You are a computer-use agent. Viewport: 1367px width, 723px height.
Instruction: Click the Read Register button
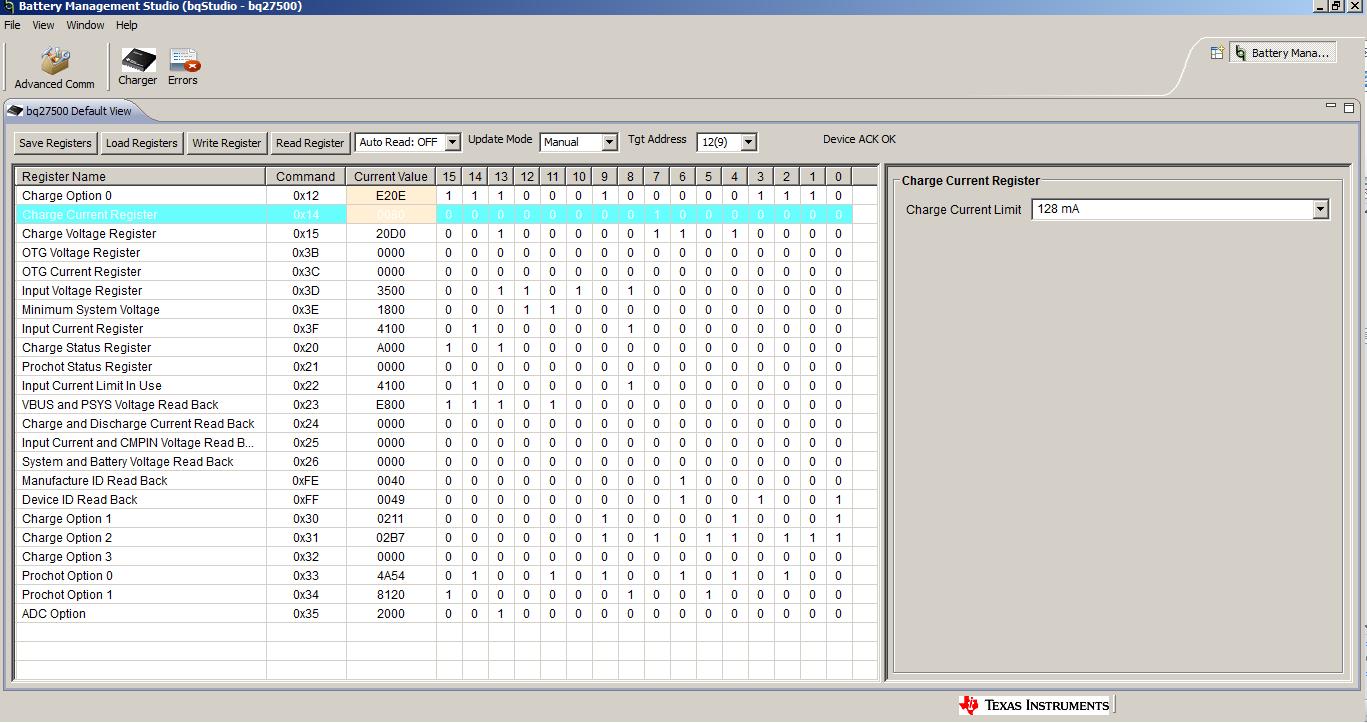pyautogui.click(x=310, y=143)
